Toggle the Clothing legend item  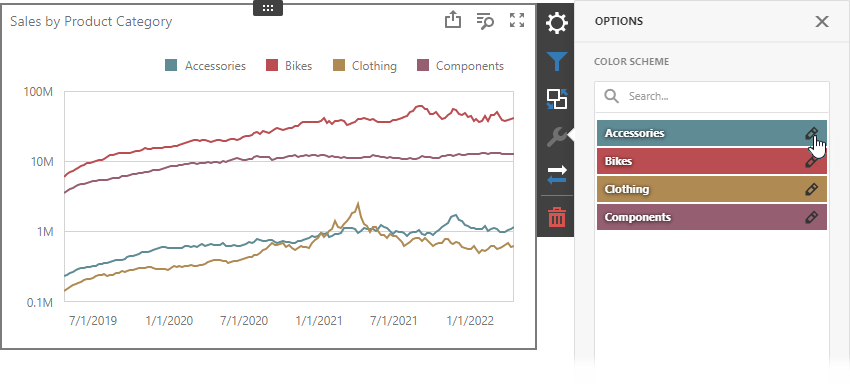click(364, 66)
